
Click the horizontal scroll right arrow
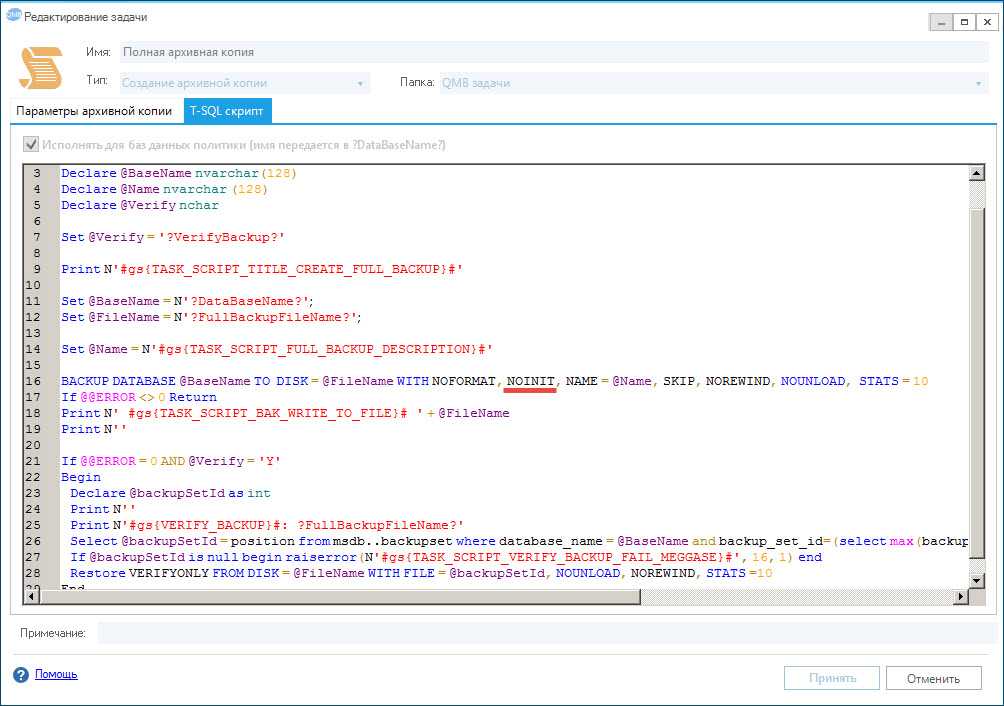coord(960,597)
